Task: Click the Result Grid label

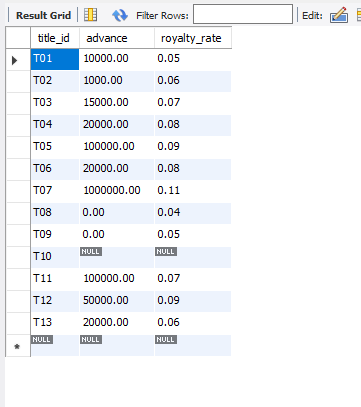Action: click(x=43, y=15)
